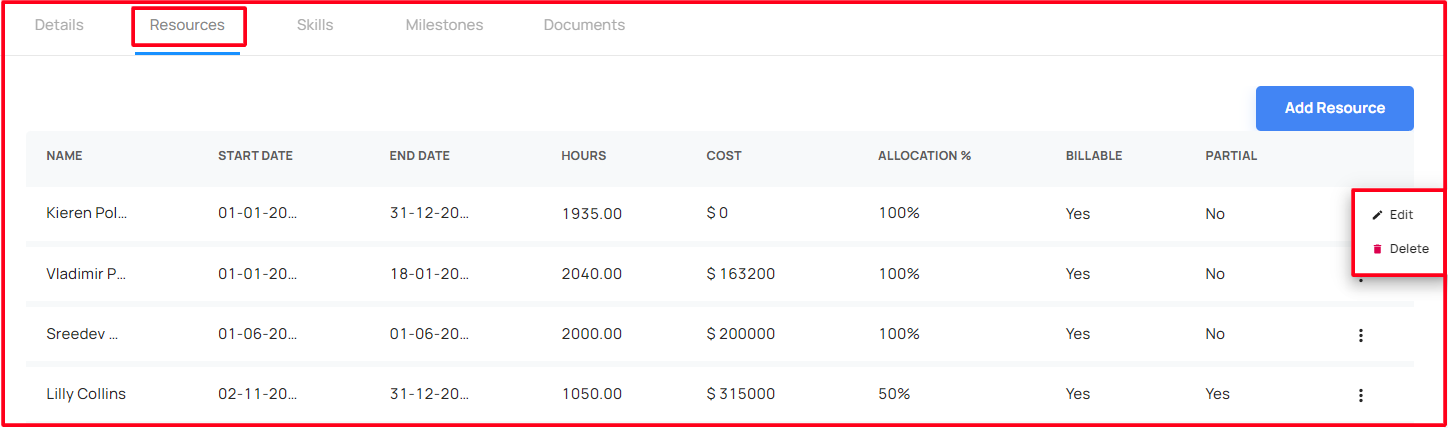Select the Lilly Collins name cell

coord(86,394)
